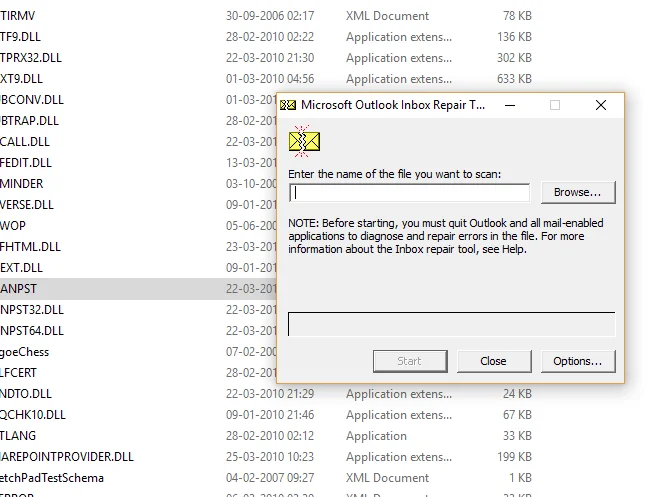Focus the file name input field

point(409,193)
